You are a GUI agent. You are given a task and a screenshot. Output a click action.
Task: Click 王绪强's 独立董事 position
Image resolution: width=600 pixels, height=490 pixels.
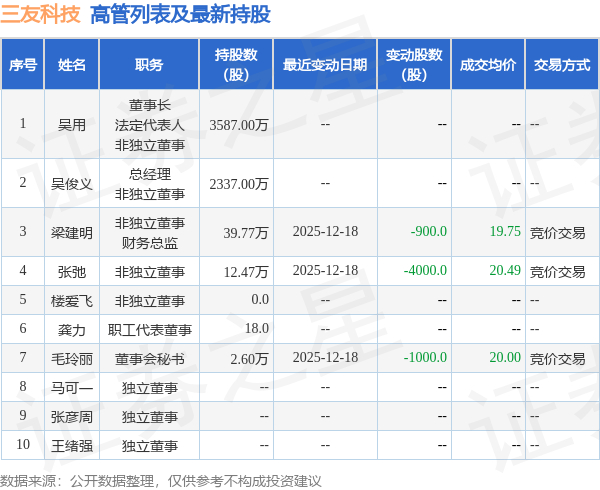[x=150, y=446]
